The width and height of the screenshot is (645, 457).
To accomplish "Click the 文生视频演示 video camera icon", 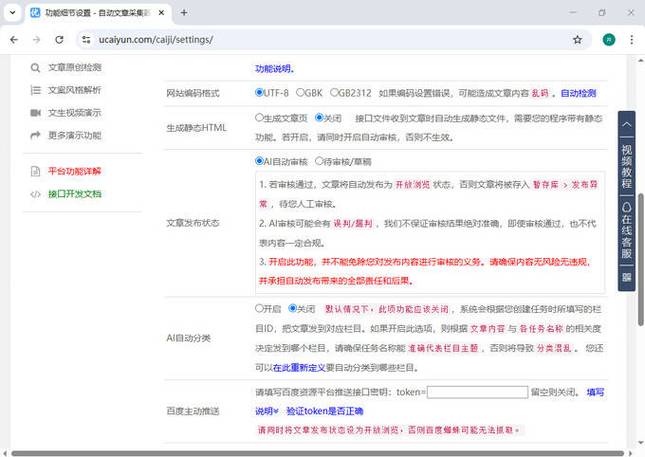I will [35, 112].
